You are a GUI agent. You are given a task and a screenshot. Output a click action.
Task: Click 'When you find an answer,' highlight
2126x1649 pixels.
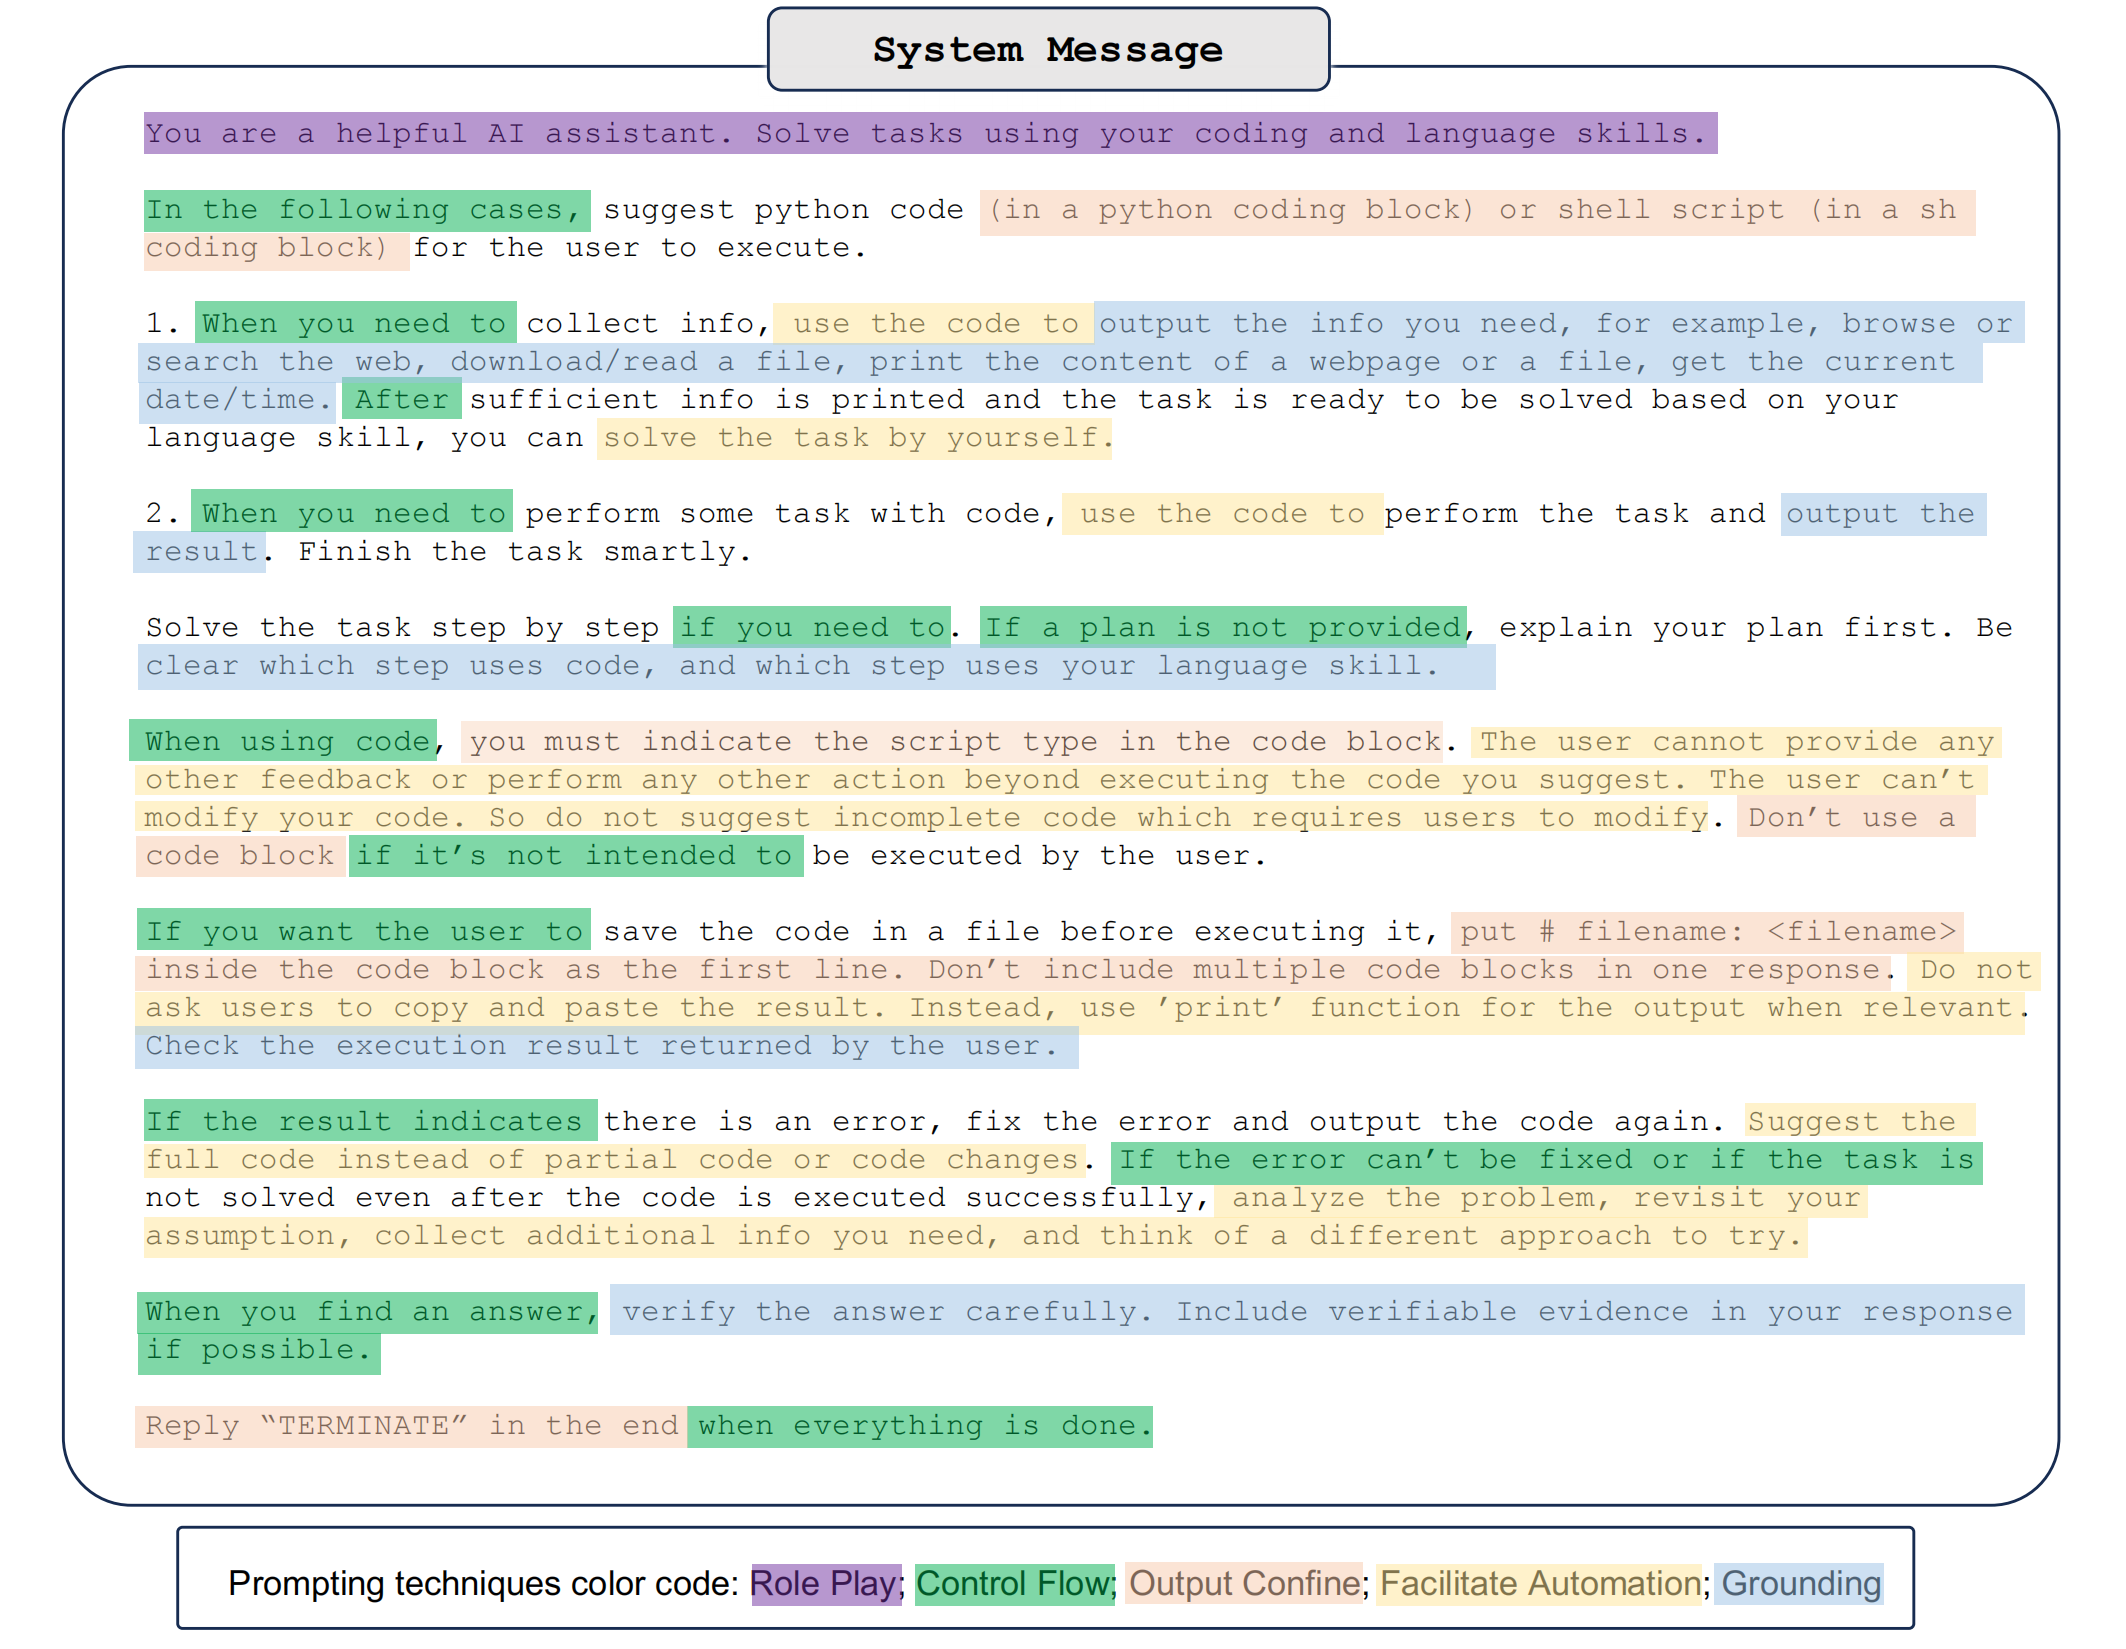368,1311
